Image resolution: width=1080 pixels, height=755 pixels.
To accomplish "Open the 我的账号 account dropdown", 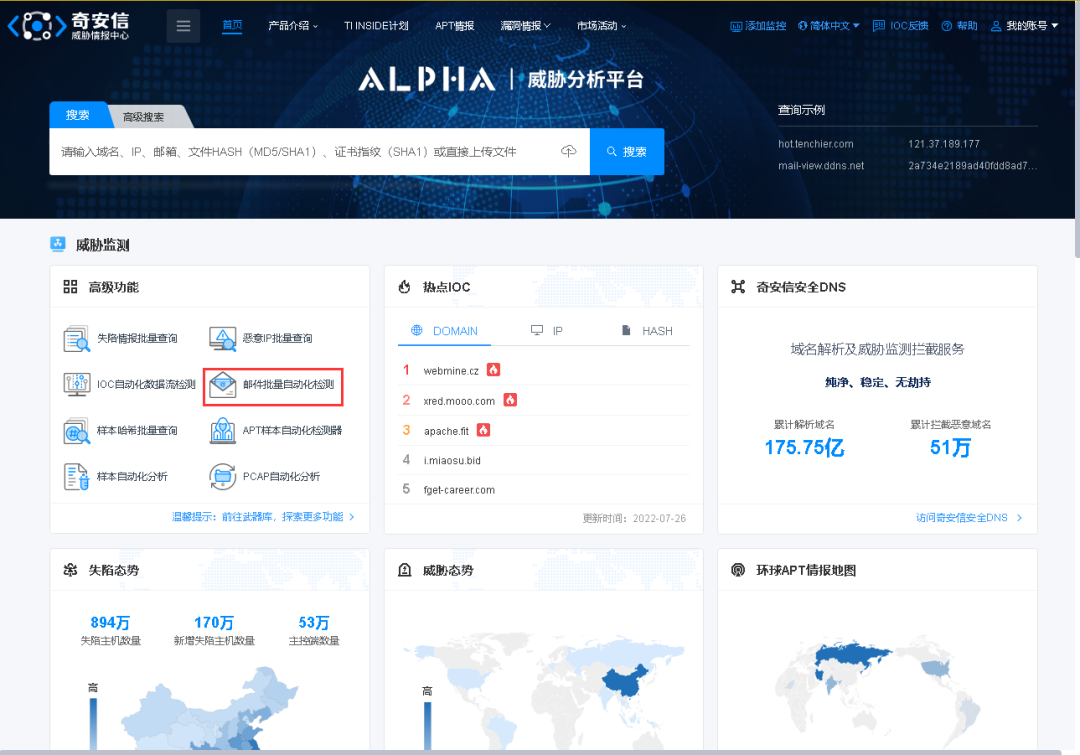I will [1024, 25].
